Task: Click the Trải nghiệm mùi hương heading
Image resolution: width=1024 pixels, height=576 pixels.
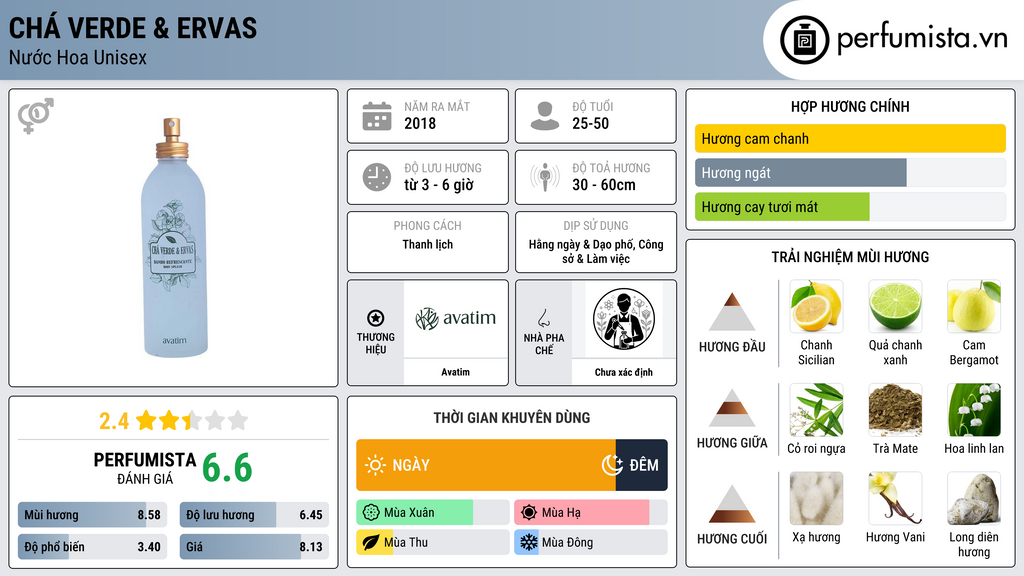Action: [850, 257]
